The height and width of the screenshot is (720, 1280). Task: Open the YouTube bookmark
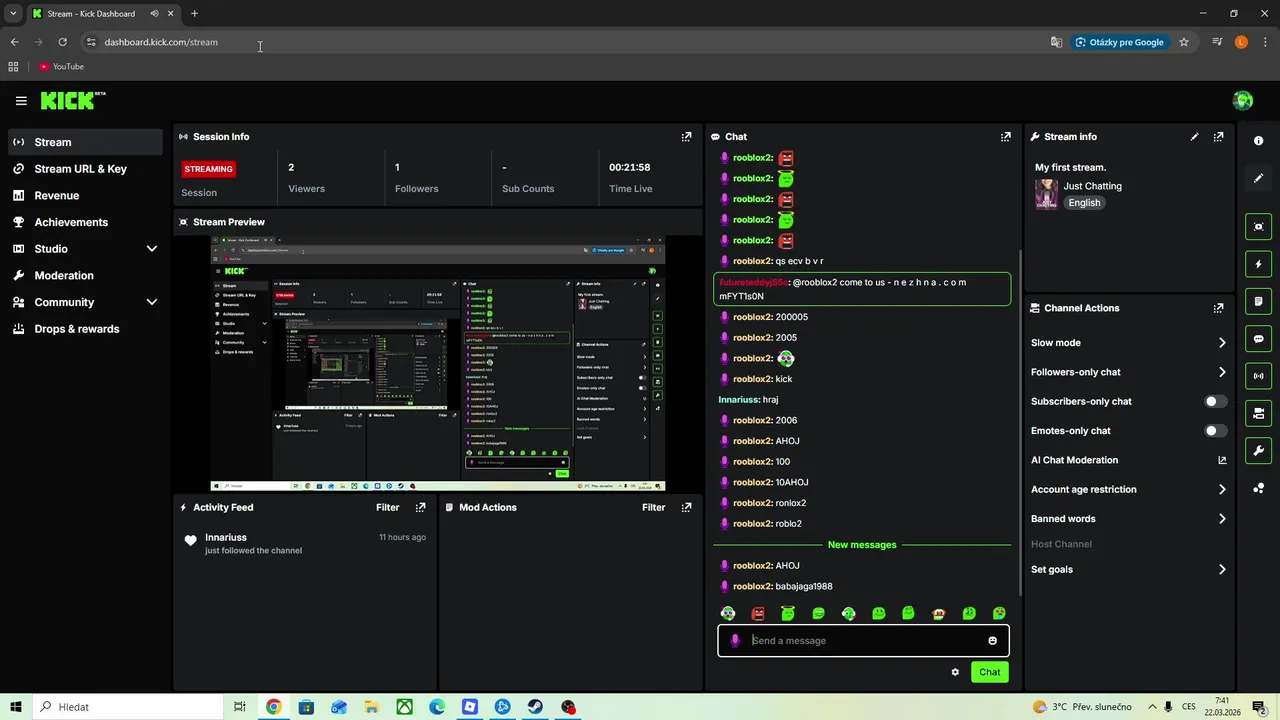pos(62,67)
